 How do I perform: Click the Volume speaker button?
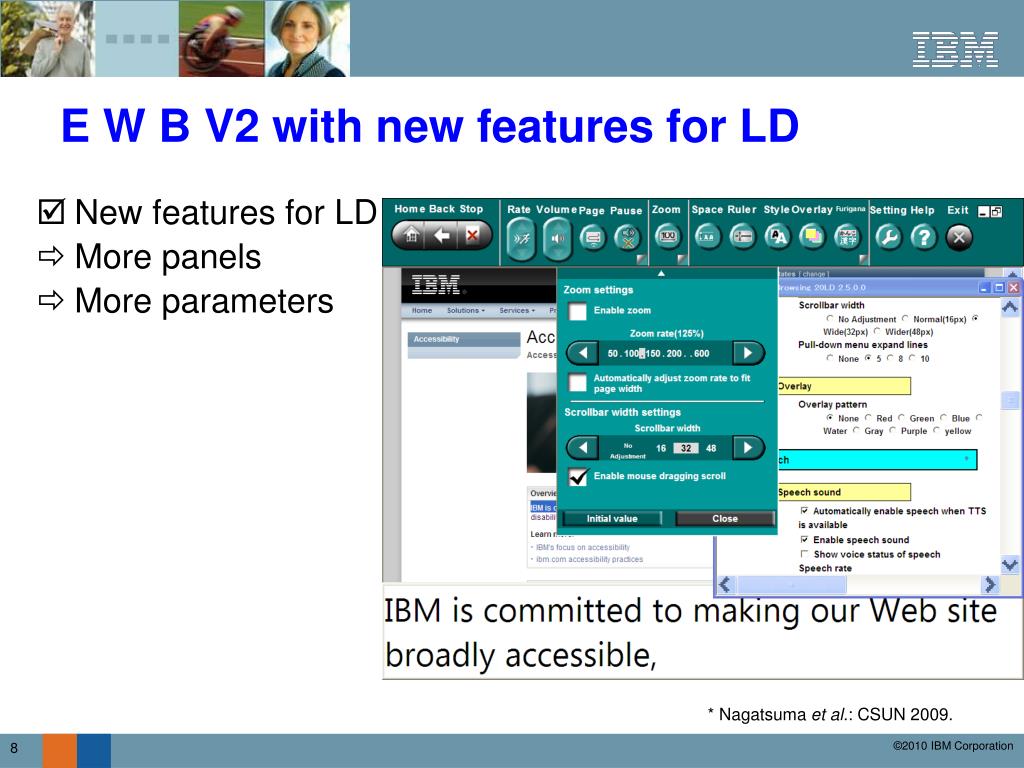(558, 238)
